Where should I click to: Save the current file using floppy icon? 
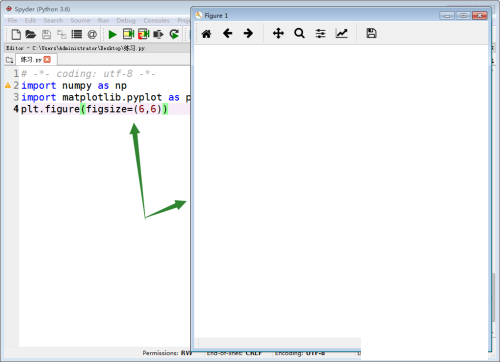tap(46, 34)
